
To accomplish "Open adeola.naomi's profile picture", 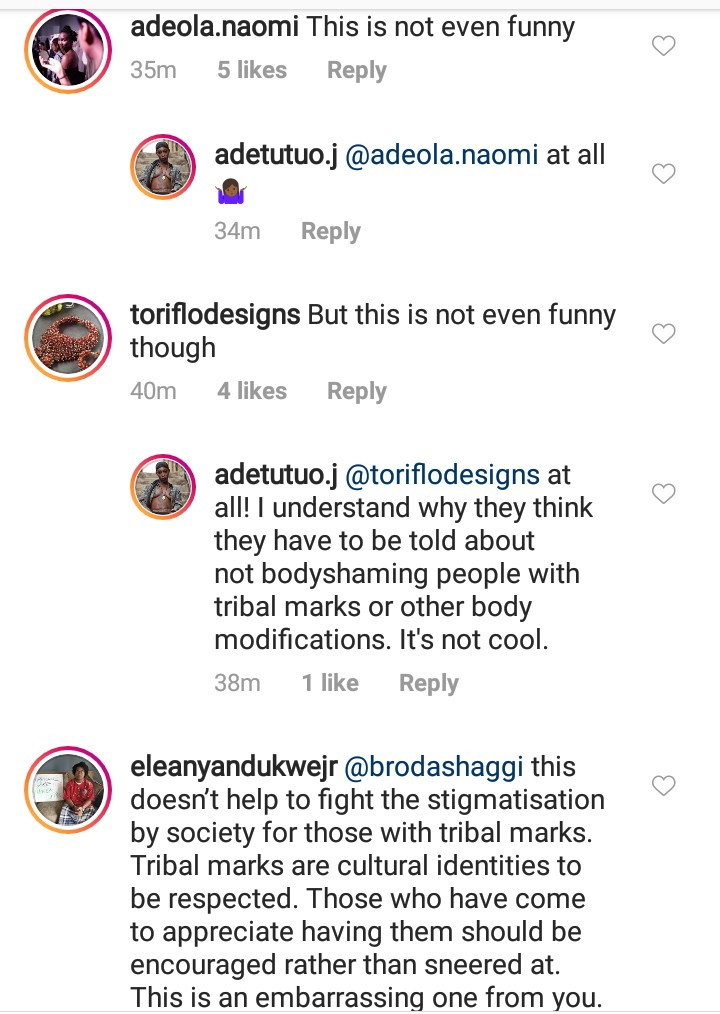I will [67, 51].
